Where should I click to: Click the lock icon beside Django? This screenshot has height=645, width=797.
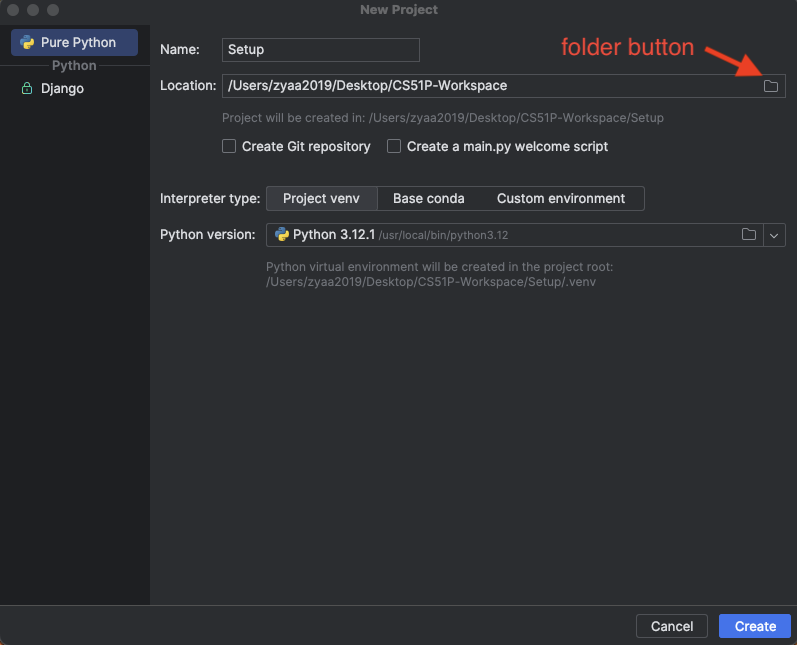27,89
